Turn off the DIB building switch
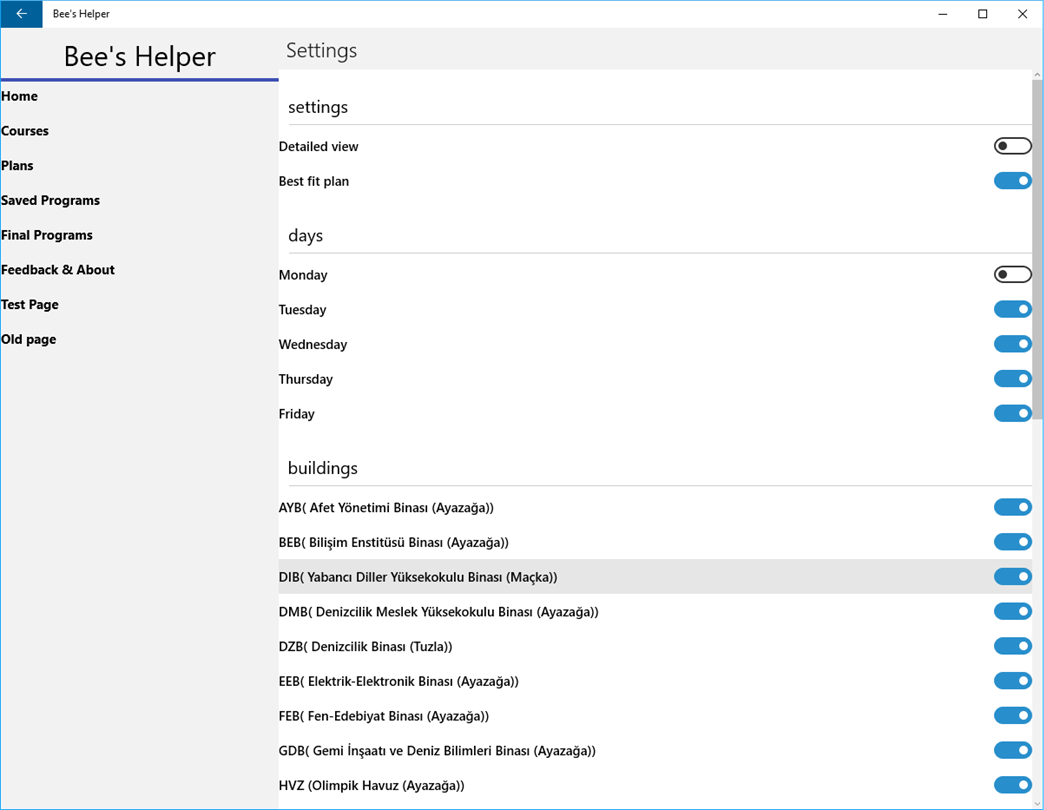This screenshot has width=1044, height=810. tap(1012, 577)
